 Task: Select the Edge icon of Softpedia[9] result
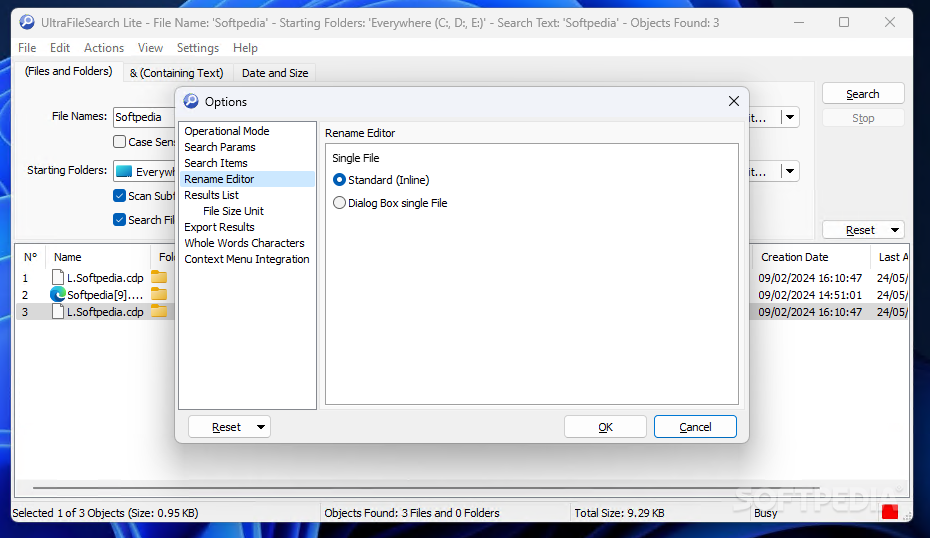(58, 294)
